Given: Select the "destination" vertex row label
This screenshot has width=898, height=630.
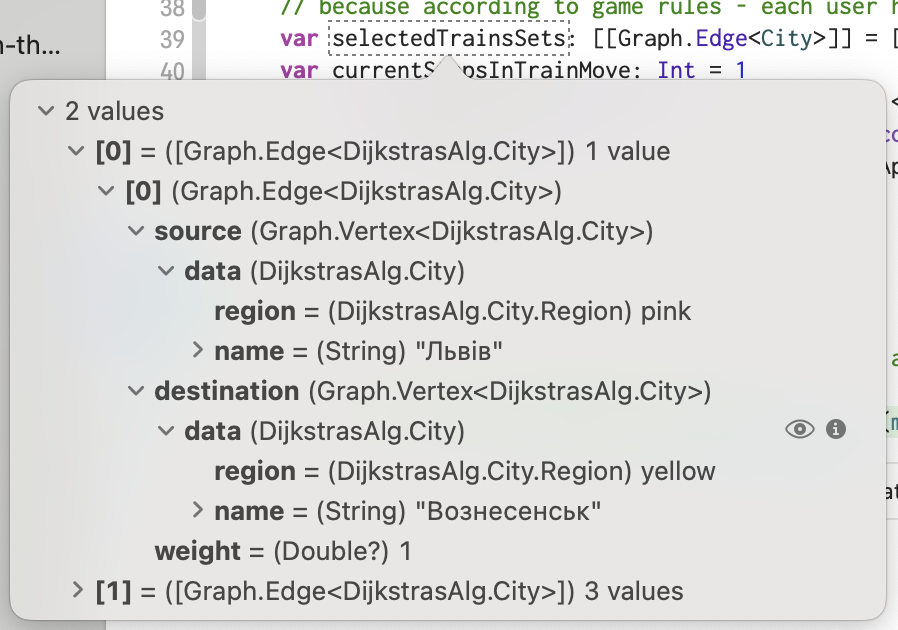Looking at the screenshot, I should click(x=227, y=391).
